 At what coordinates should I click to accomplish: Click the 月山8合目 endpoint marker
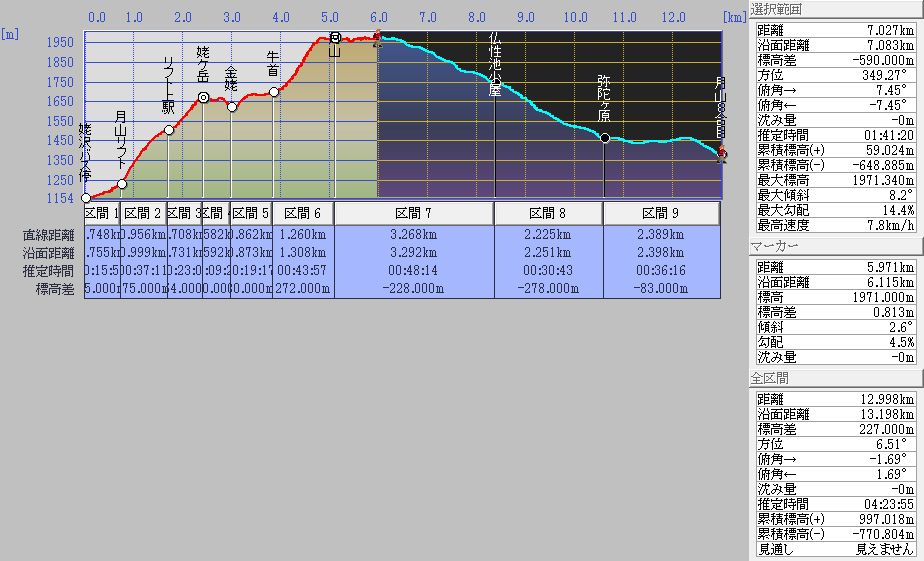(722, 153)
